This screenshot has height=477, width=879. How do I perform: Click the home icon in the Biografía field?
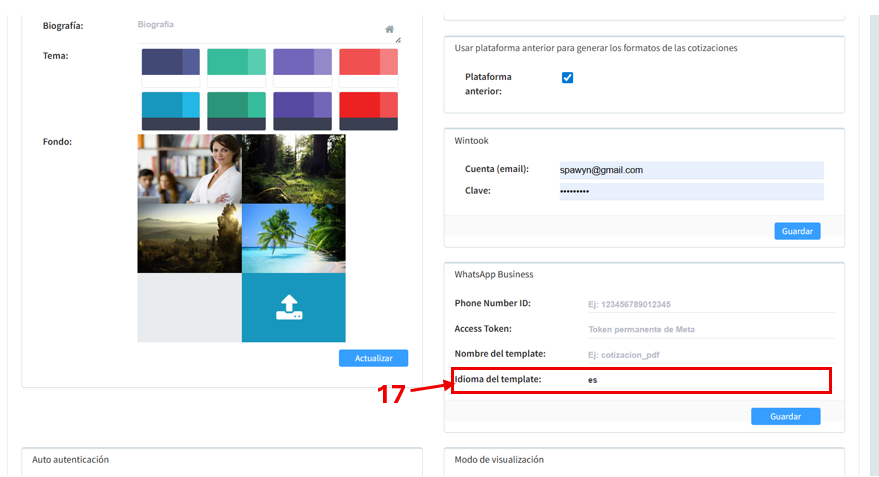click(x=389, y=29)
